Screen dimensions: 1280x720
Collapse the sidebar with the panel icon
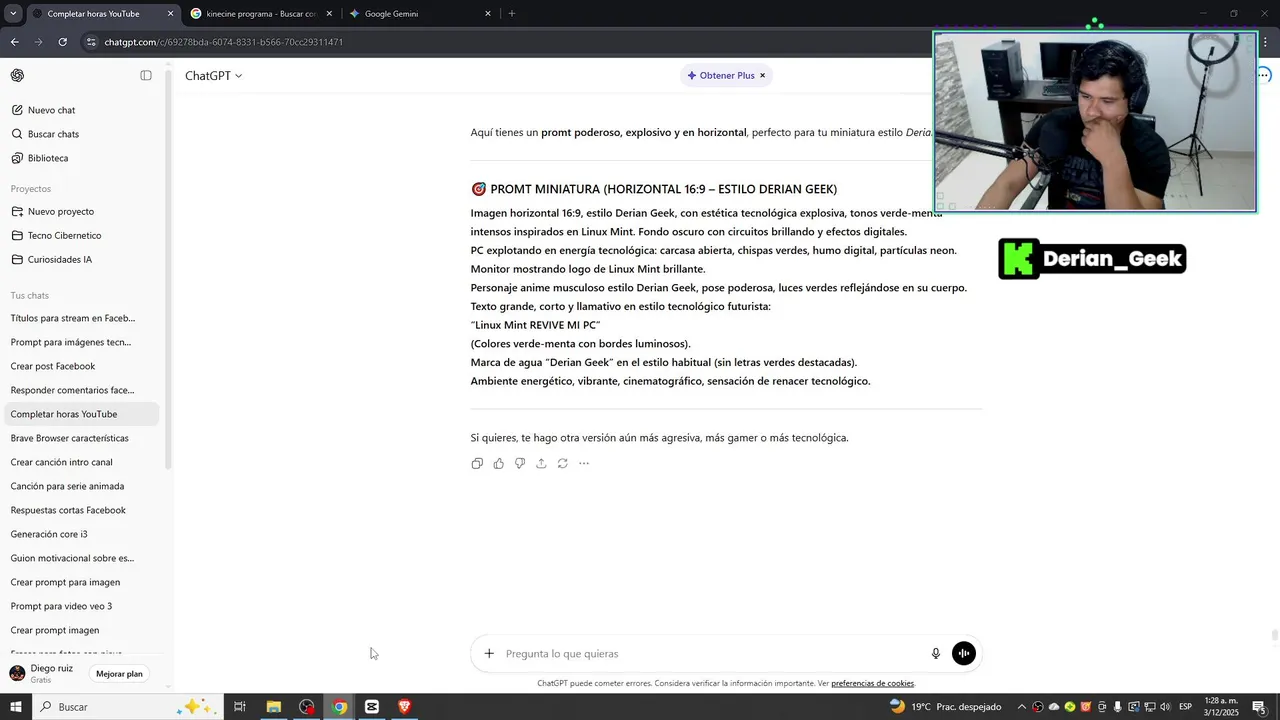(146, 76)
